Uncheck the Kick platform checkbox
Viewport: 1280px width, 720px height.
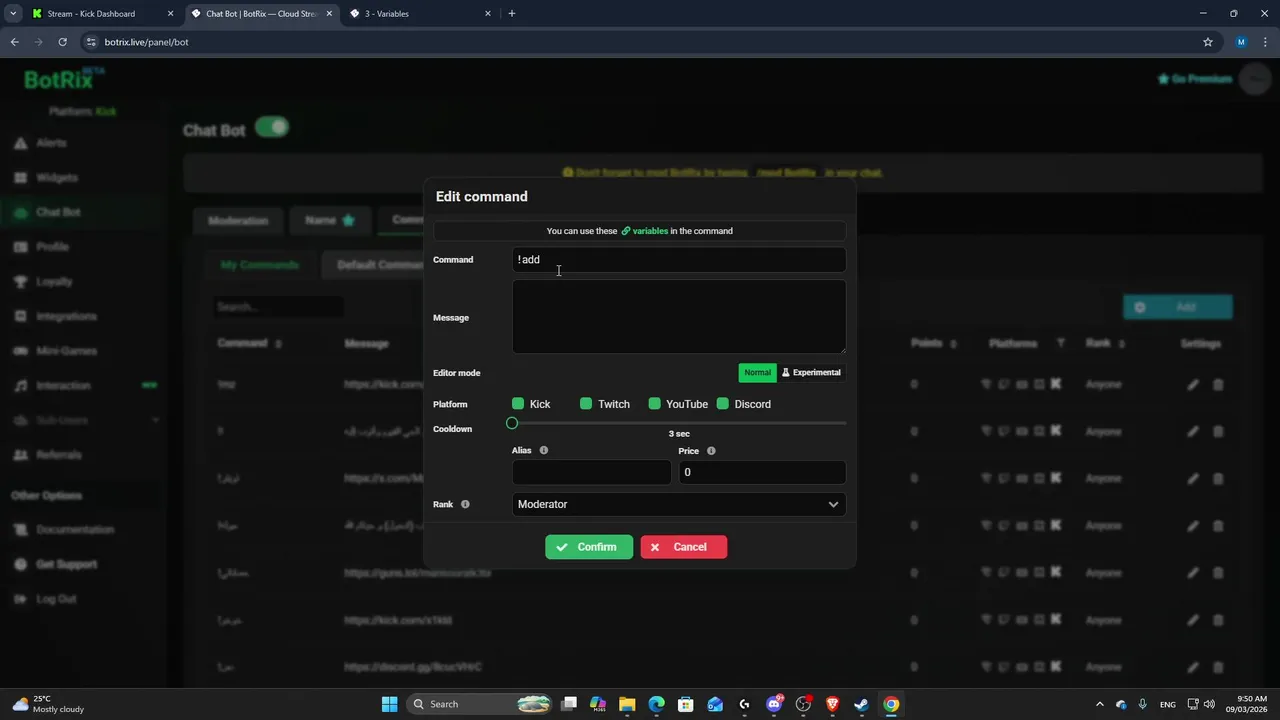(x=518, y=404)
